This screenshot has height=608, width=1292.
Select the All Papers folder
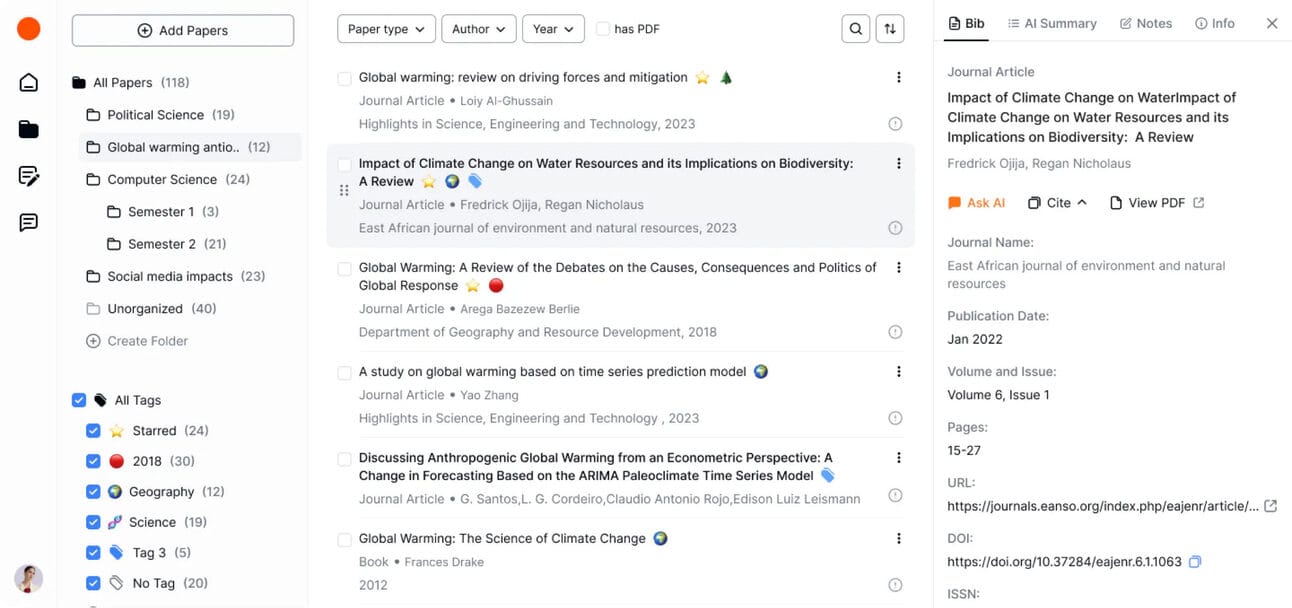coord(131,83)
